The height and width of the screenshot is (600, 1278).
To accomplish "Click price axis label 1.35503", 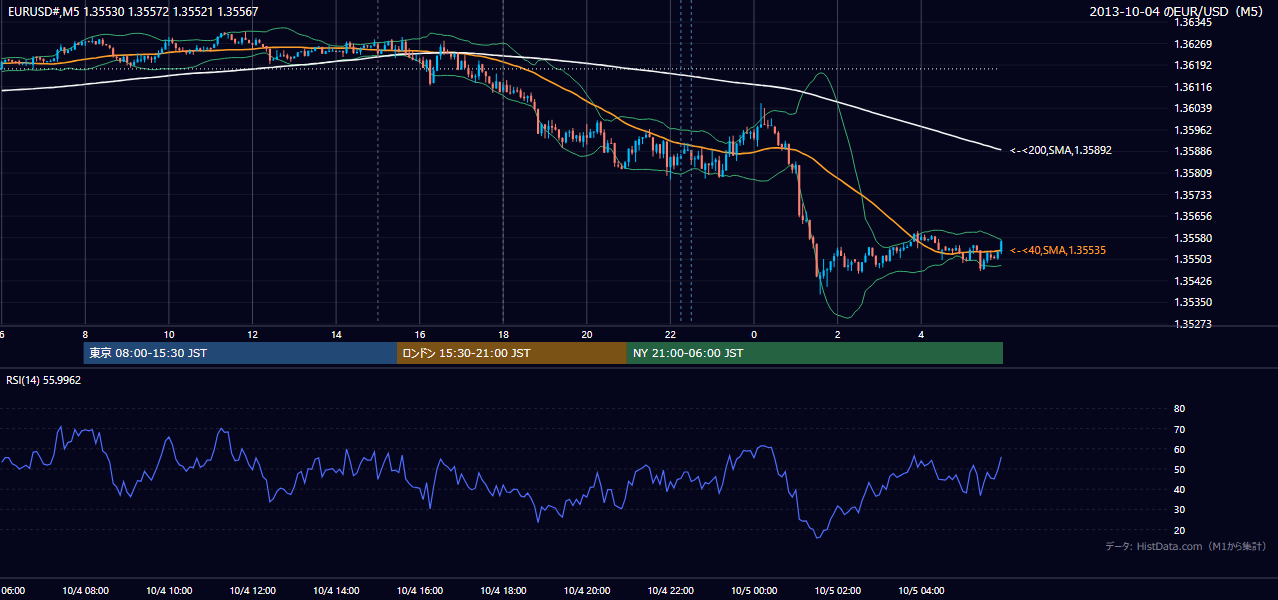I will [1195, 259].
